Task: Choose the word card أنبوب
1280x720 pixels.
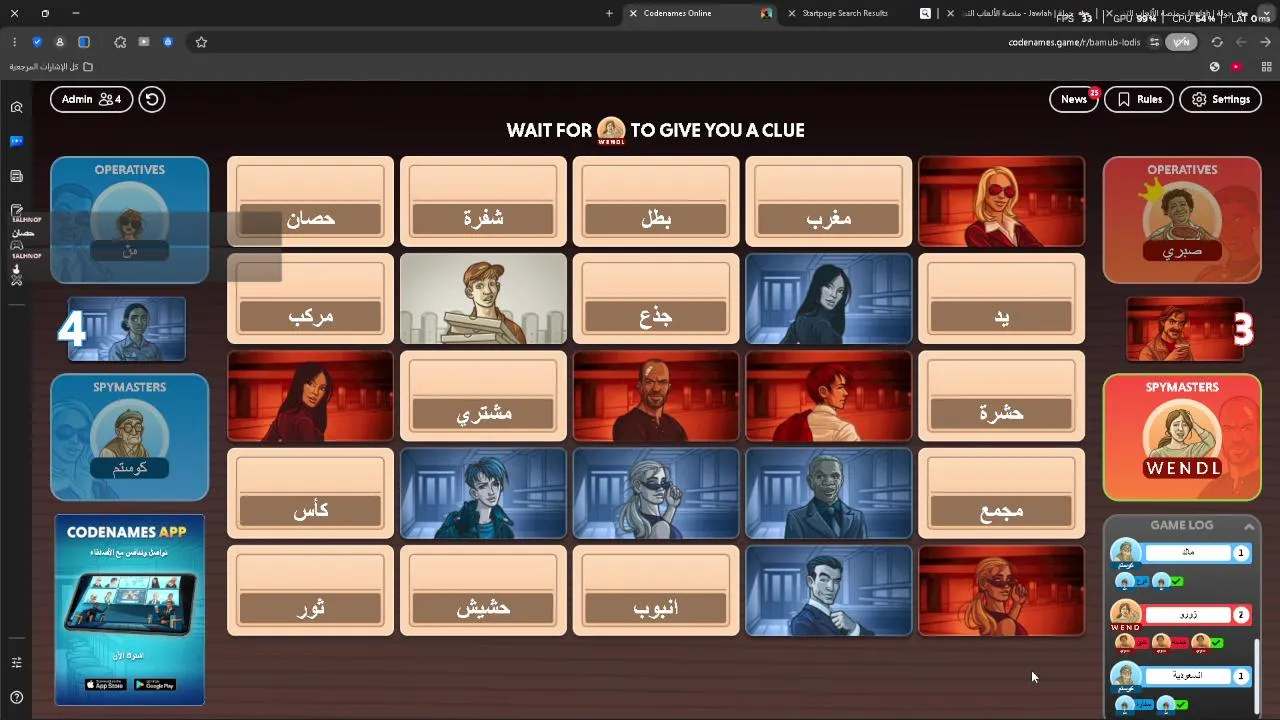Action: click(x=656, y=590)
